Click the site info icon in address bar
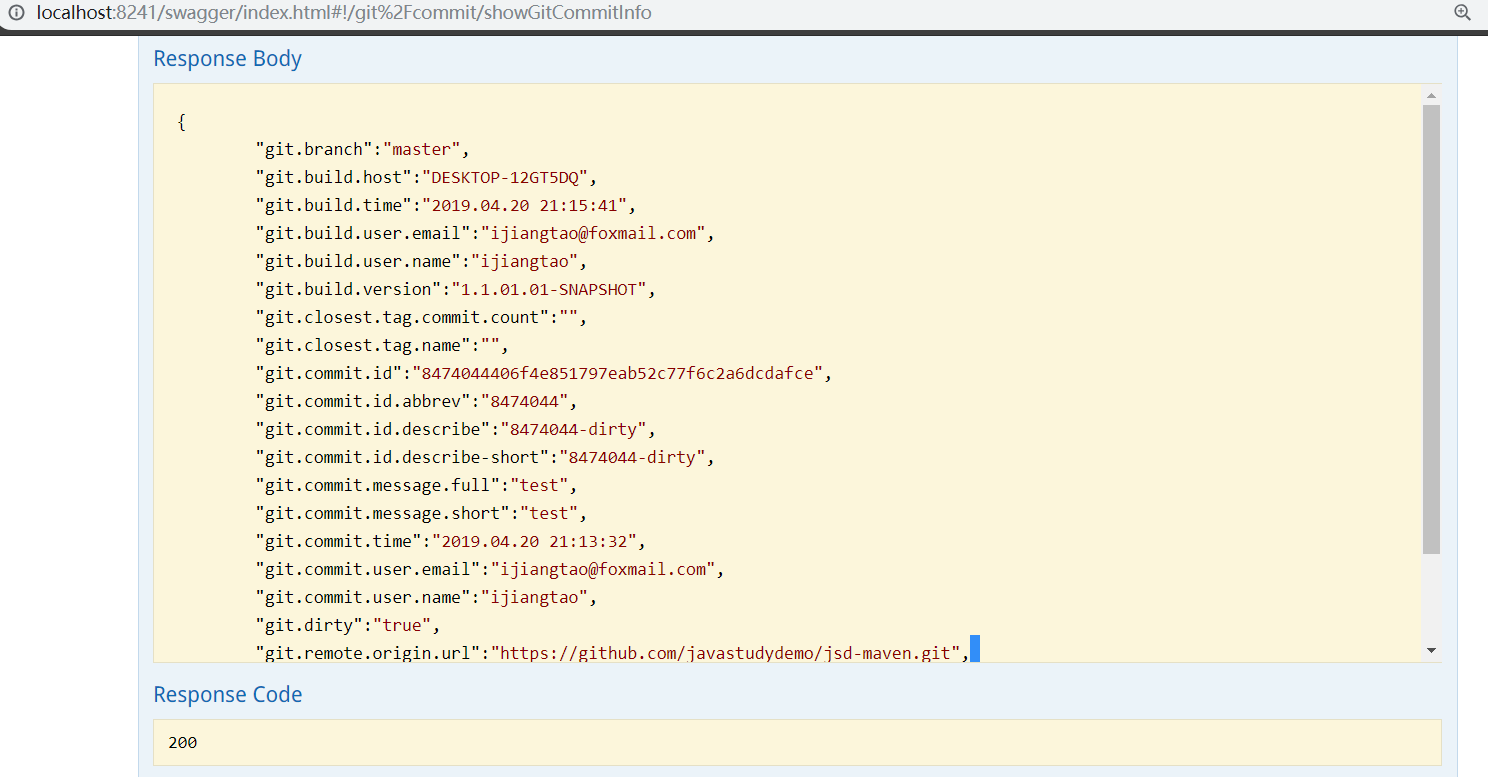 (x=16, y=13)
